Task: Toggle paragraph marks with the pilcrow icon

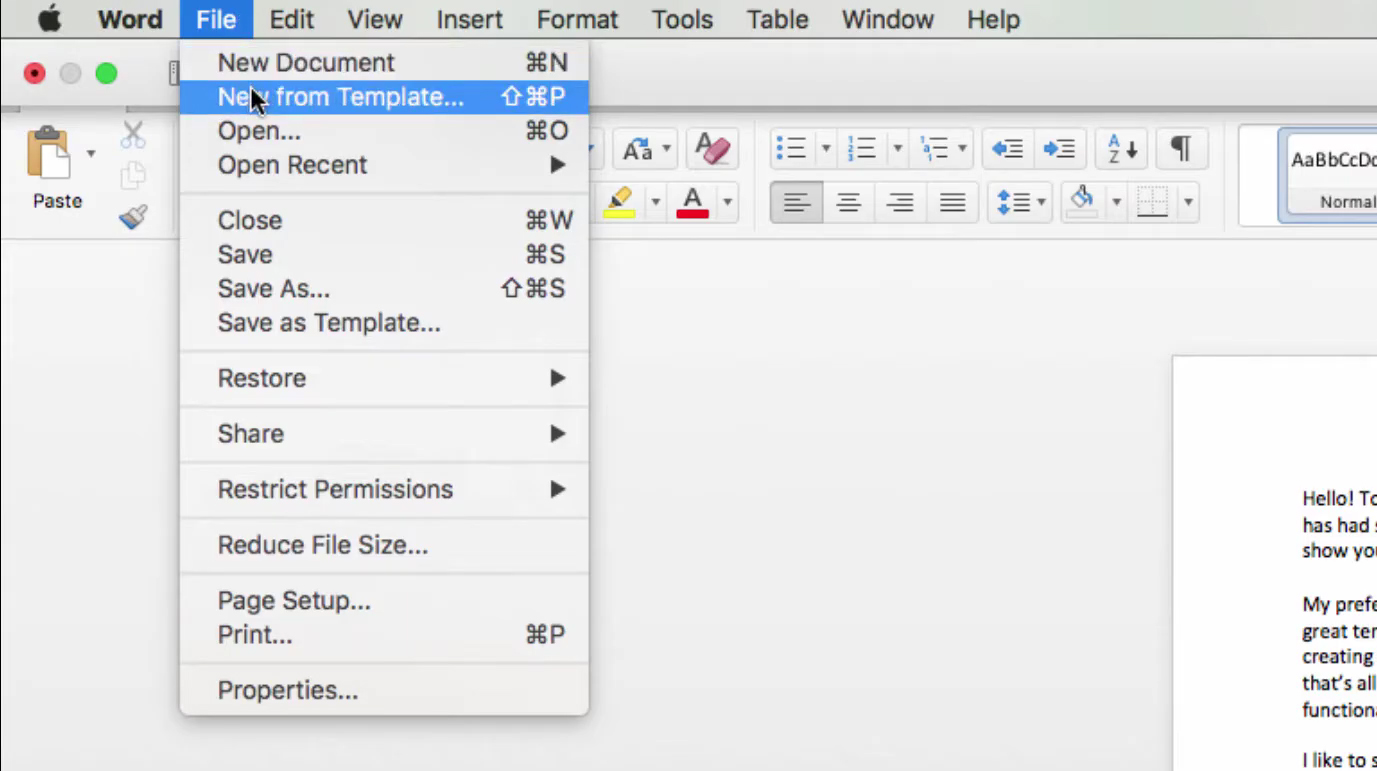Action: pos(1181,147)
